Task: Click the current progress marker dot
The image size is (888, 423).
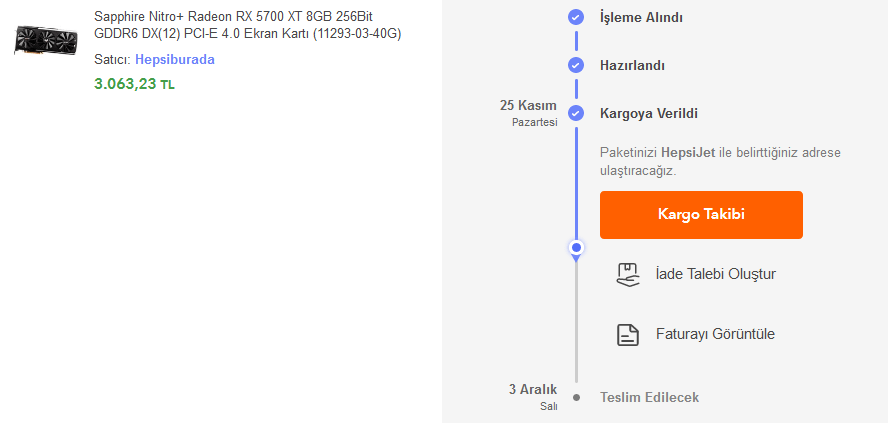Action: point(575,247)
